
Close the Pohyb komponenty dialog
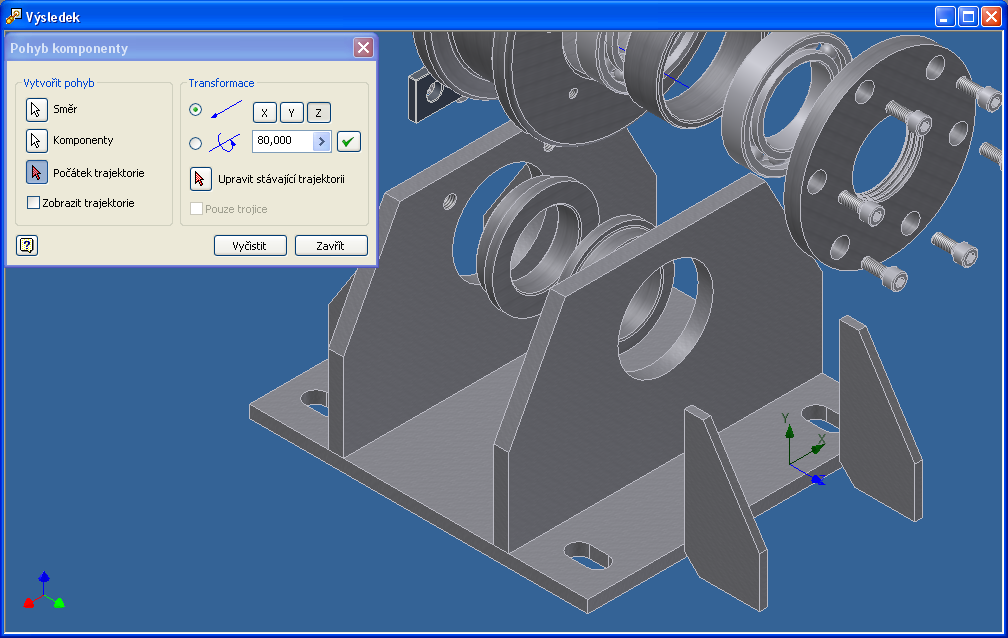tap(363, 48)
